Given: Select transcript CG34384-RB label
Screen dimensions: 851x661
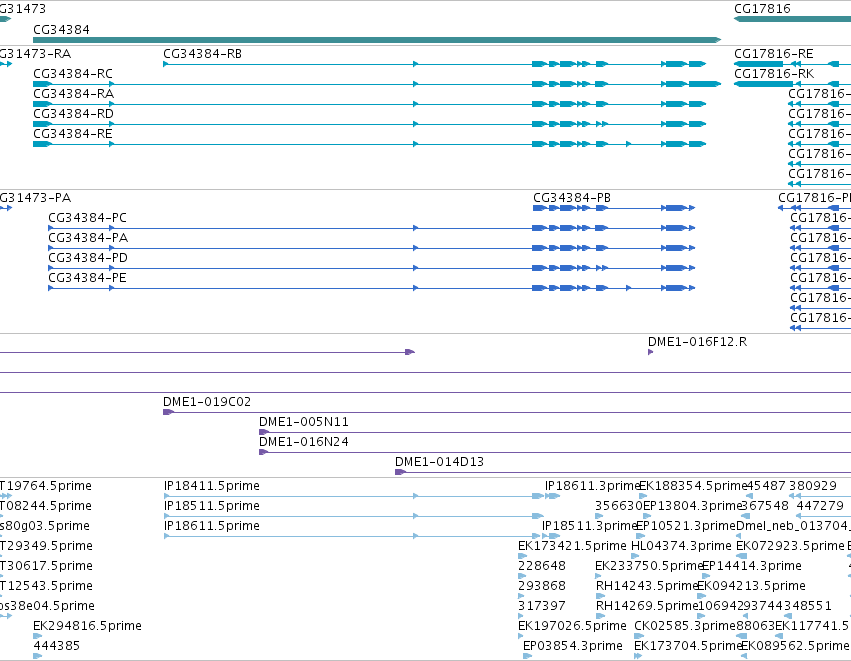Looking at the screenshot, I should [202, 54].
